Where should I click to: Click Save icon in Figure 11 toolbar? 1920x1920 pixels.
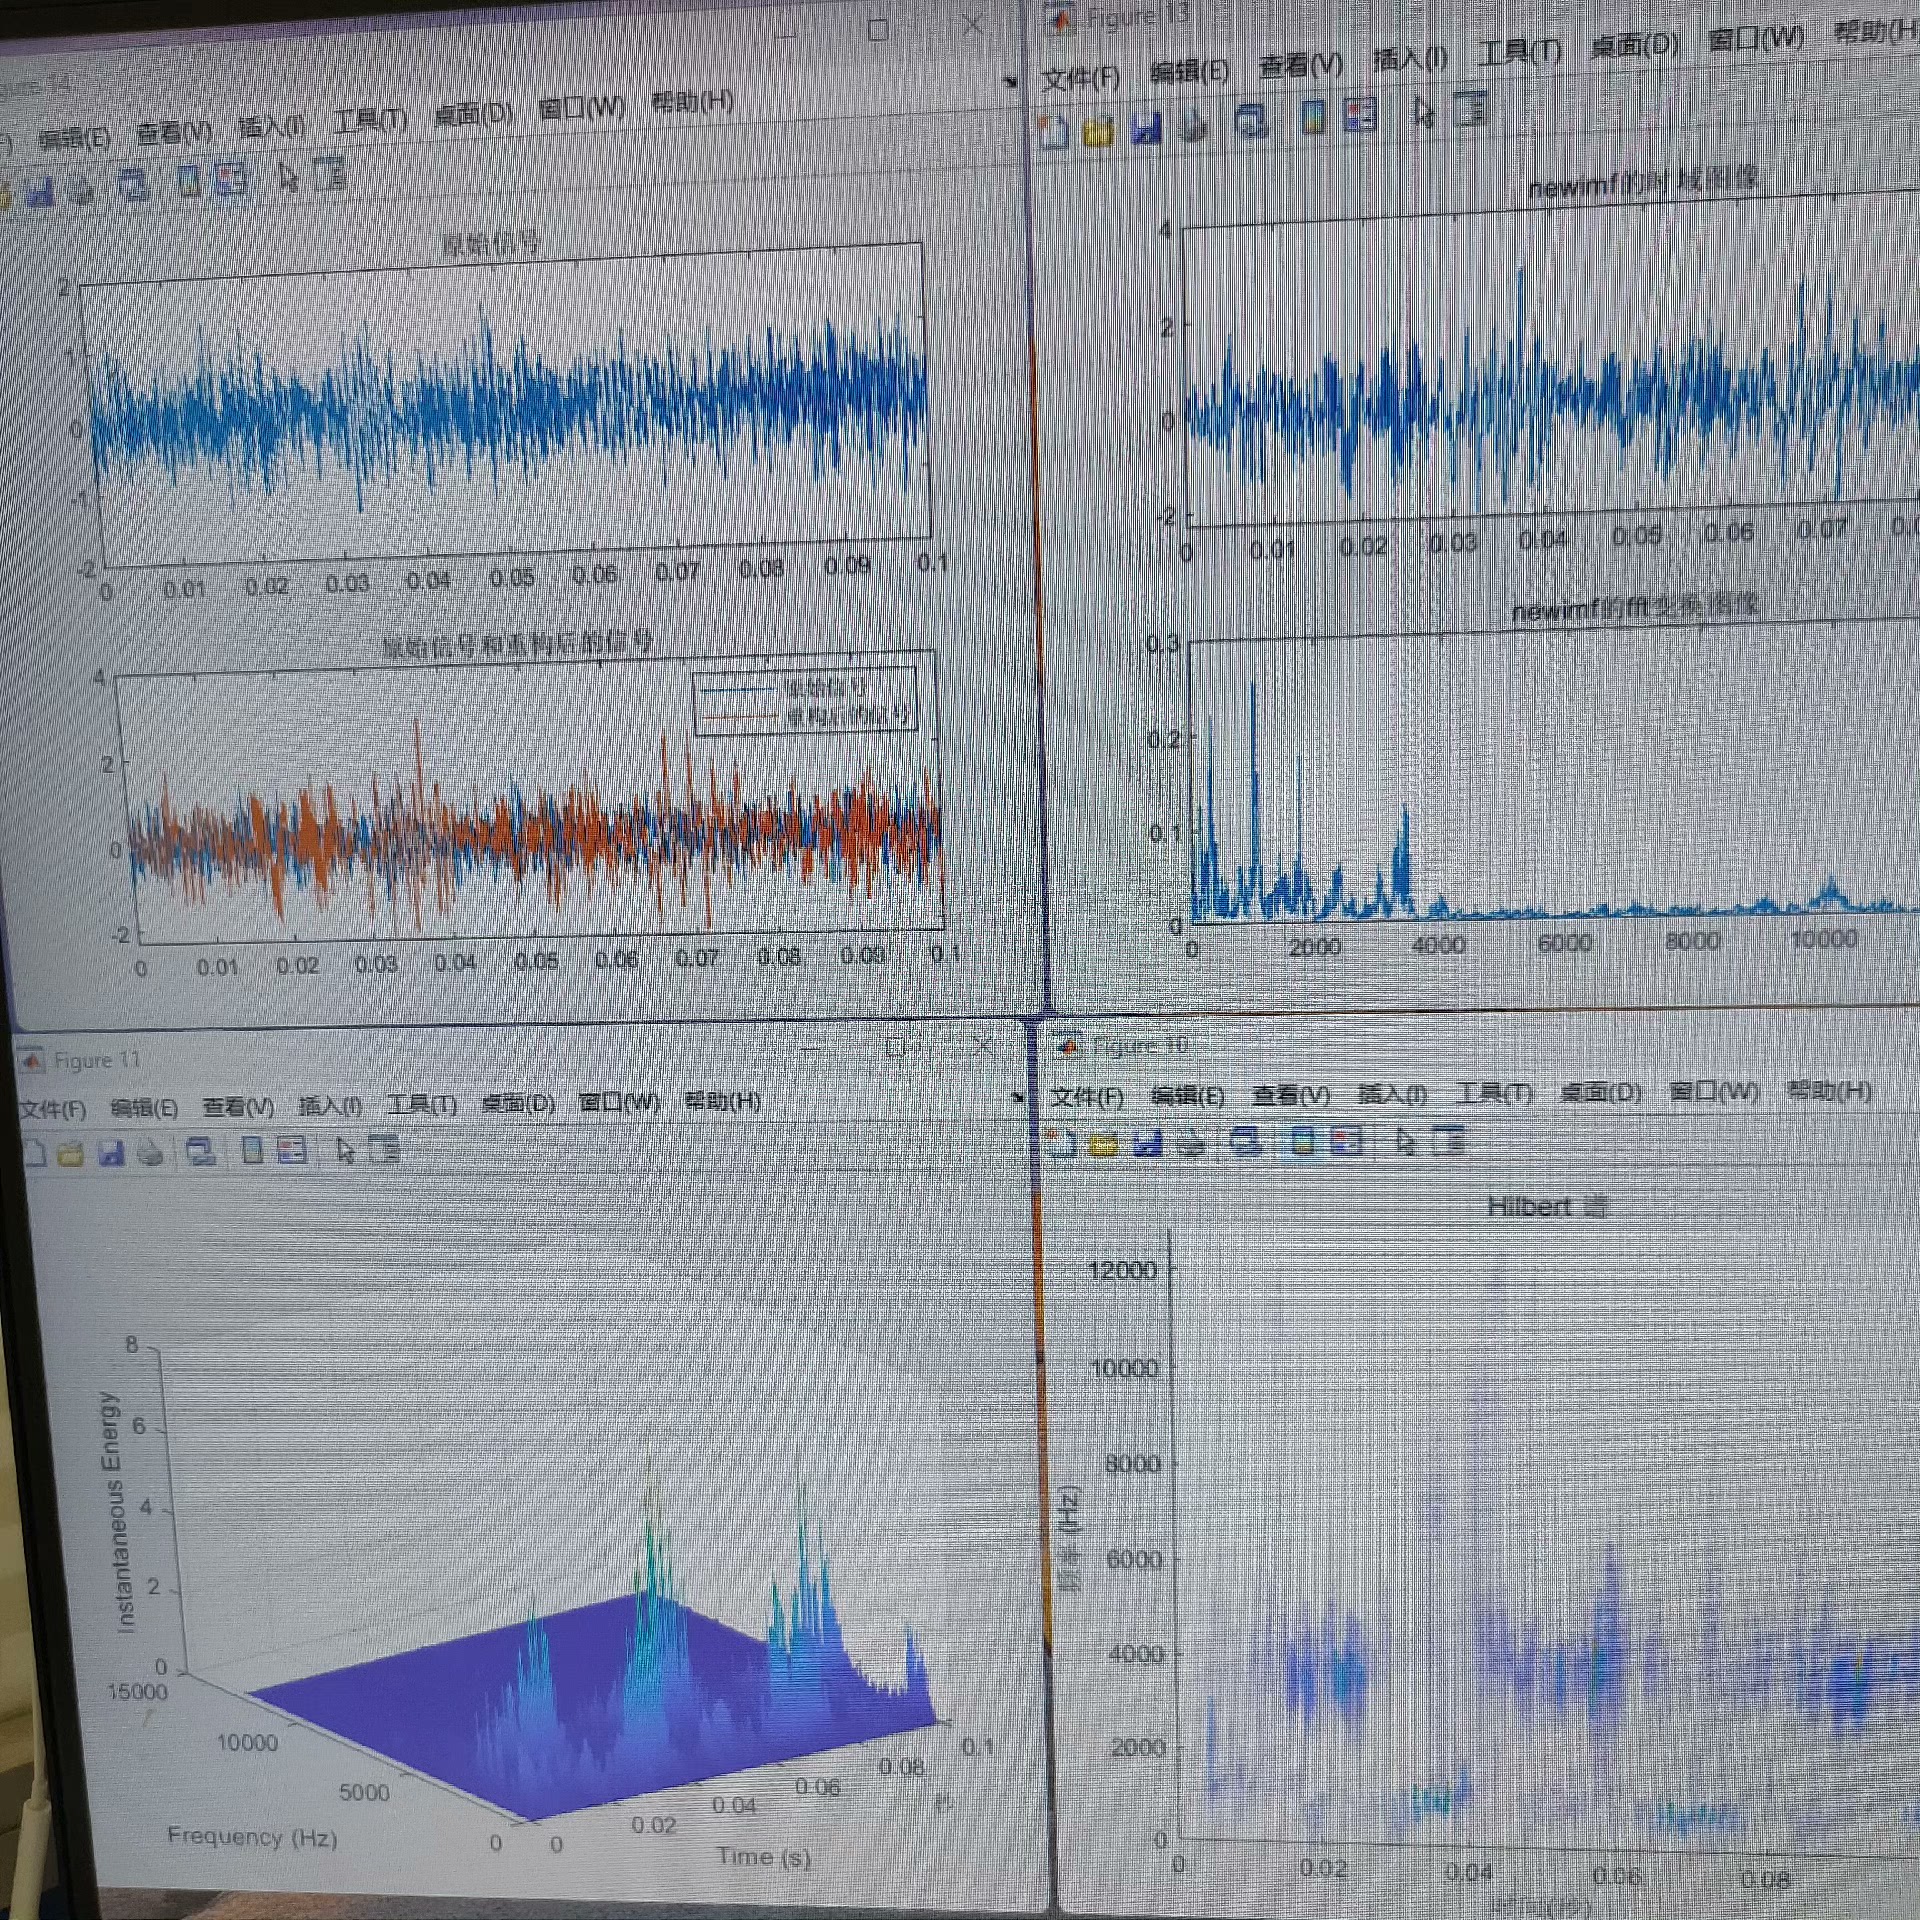coord(111,1153)
